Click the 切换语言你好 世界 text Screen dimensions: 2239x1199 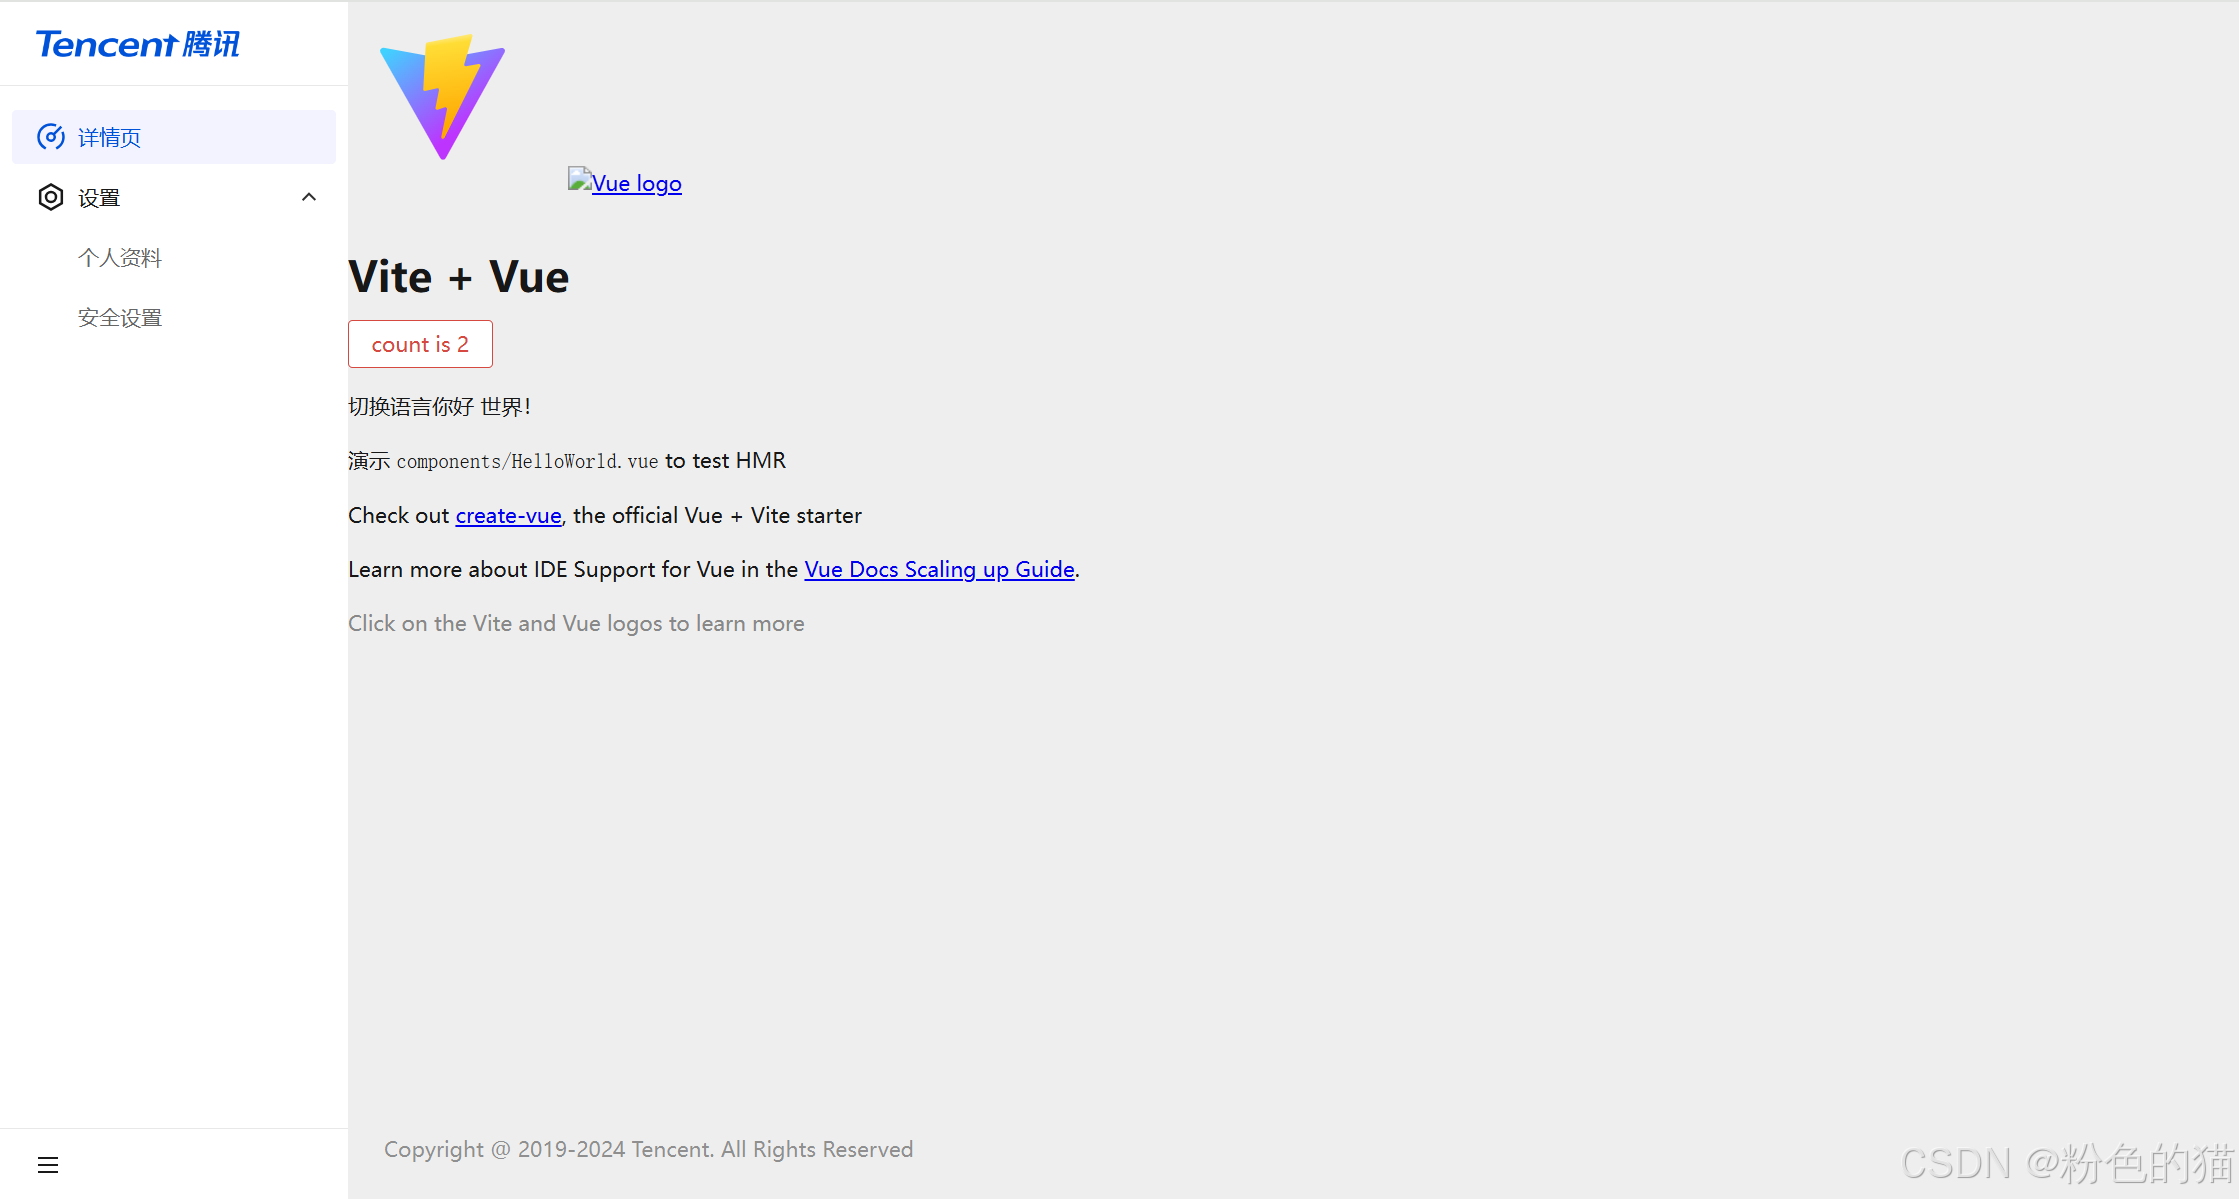tap(439, 407)
